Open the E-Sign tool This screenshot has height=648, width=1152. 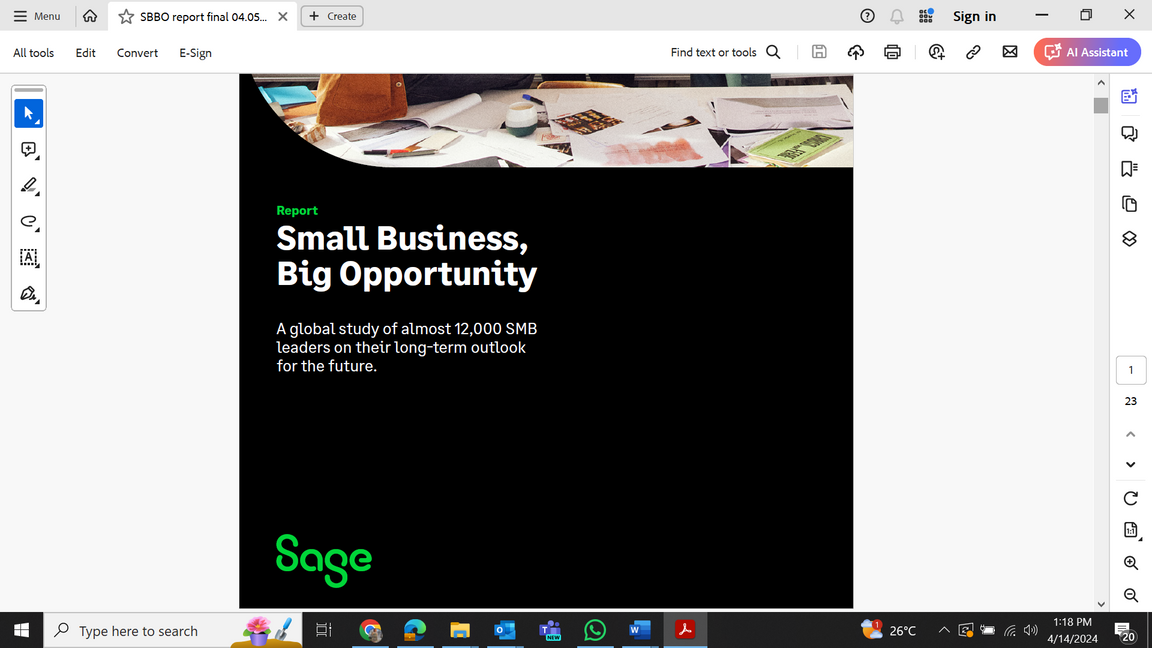pos(195,53)
